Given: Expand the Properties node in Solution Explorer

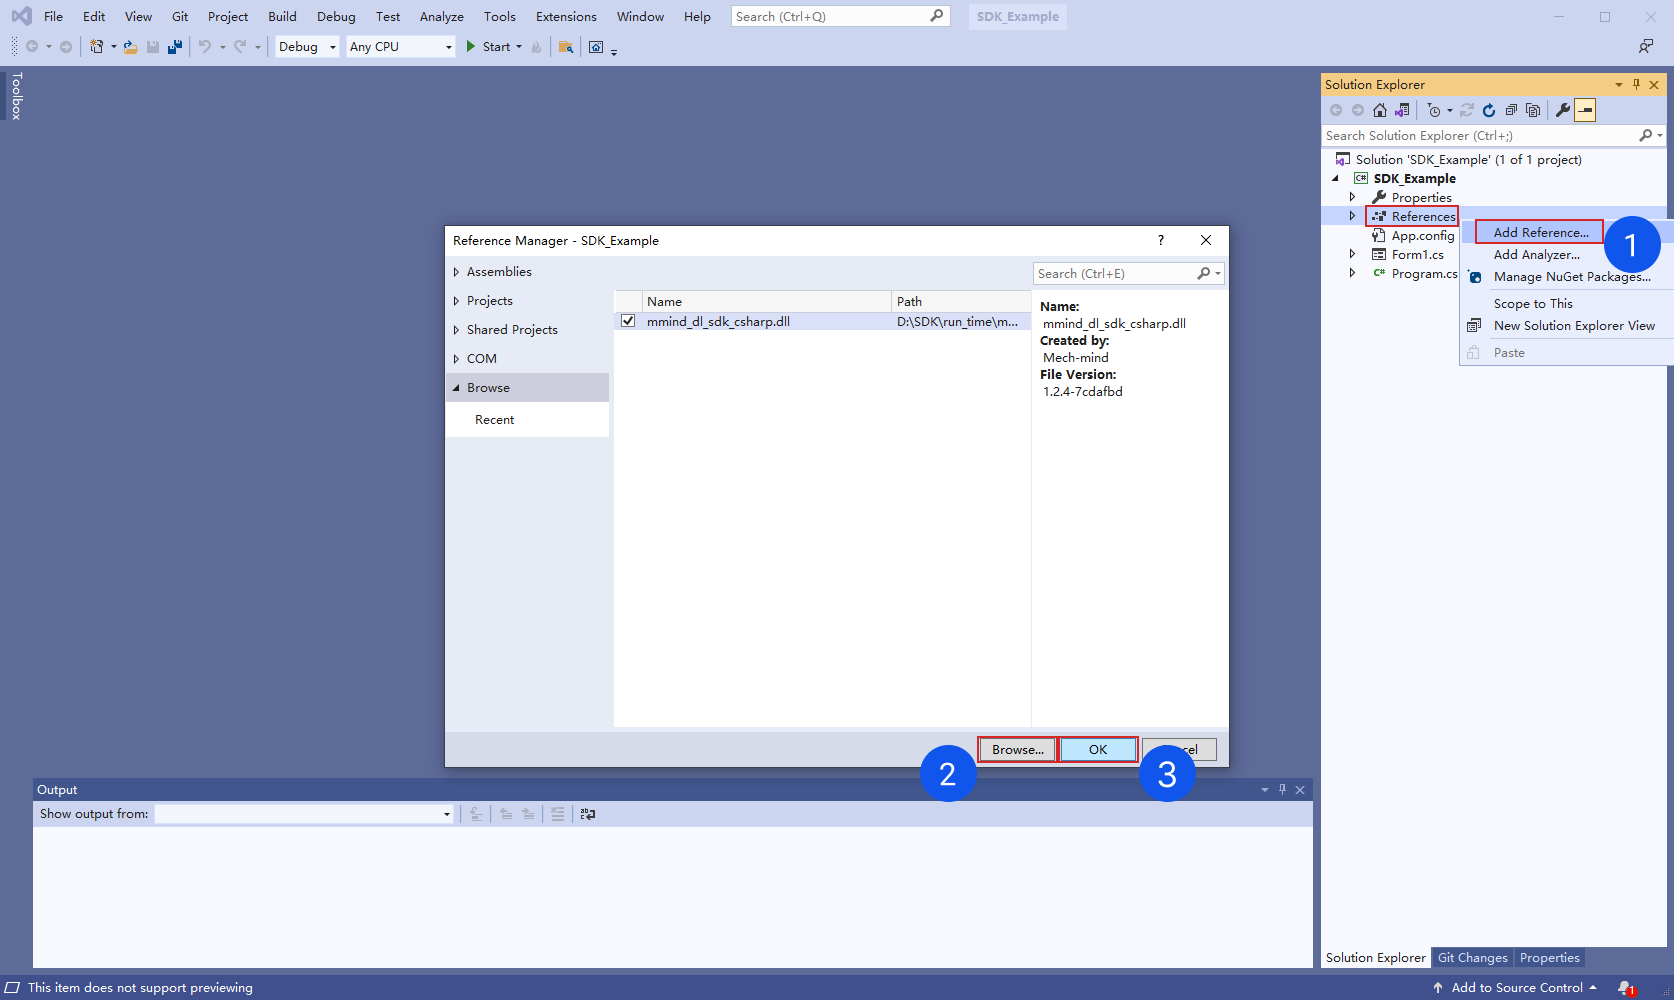Looking at the screenshot, I should 1352,198.
